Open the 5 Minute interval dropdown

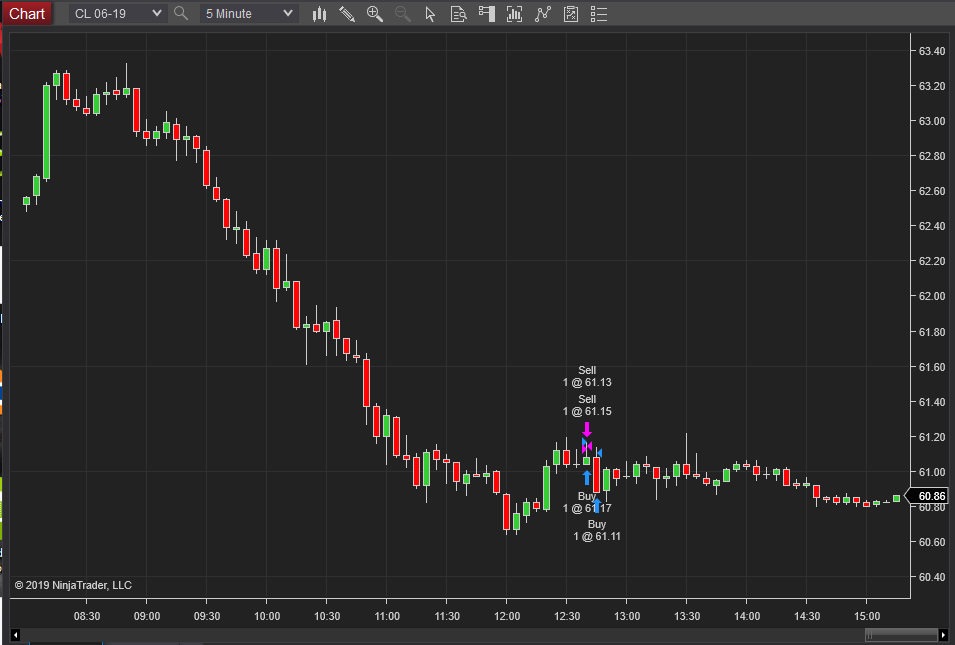[249, 13]
